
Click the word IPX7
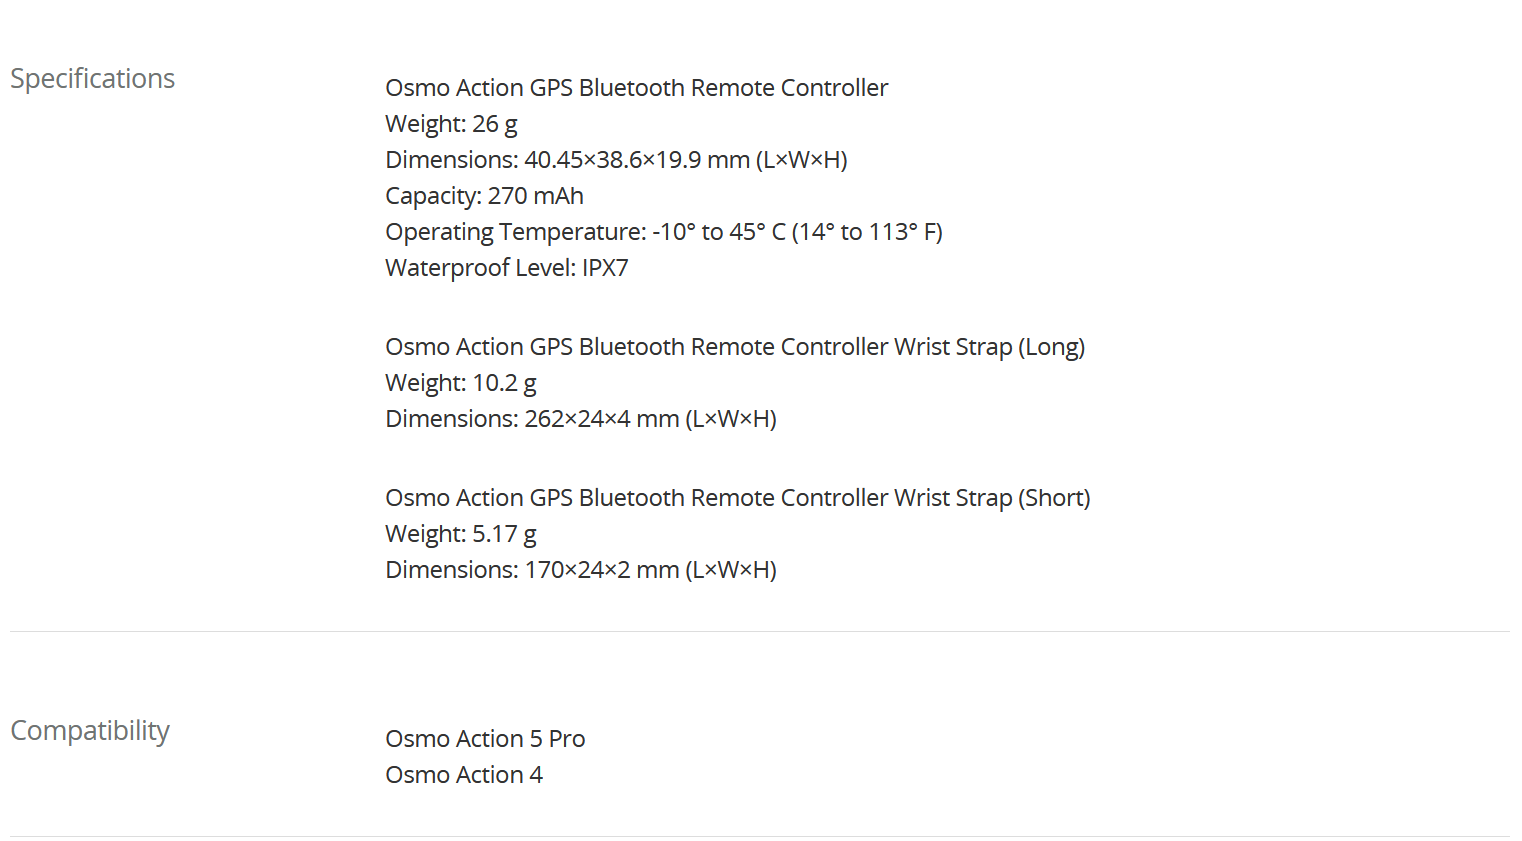605,268
